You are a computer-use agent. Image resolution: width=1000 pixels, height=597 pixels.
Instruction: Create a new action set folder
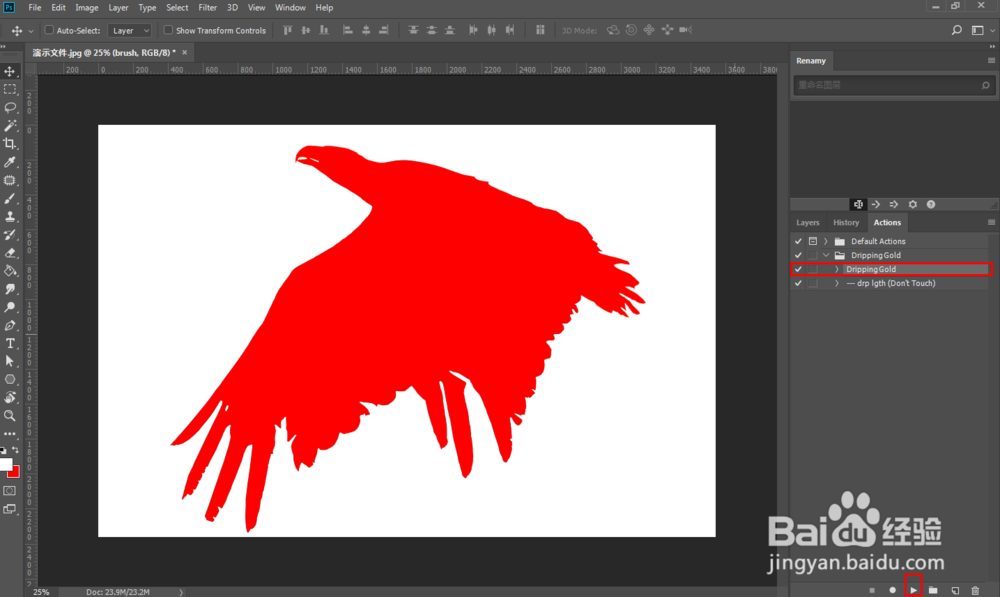pos(933,591)
